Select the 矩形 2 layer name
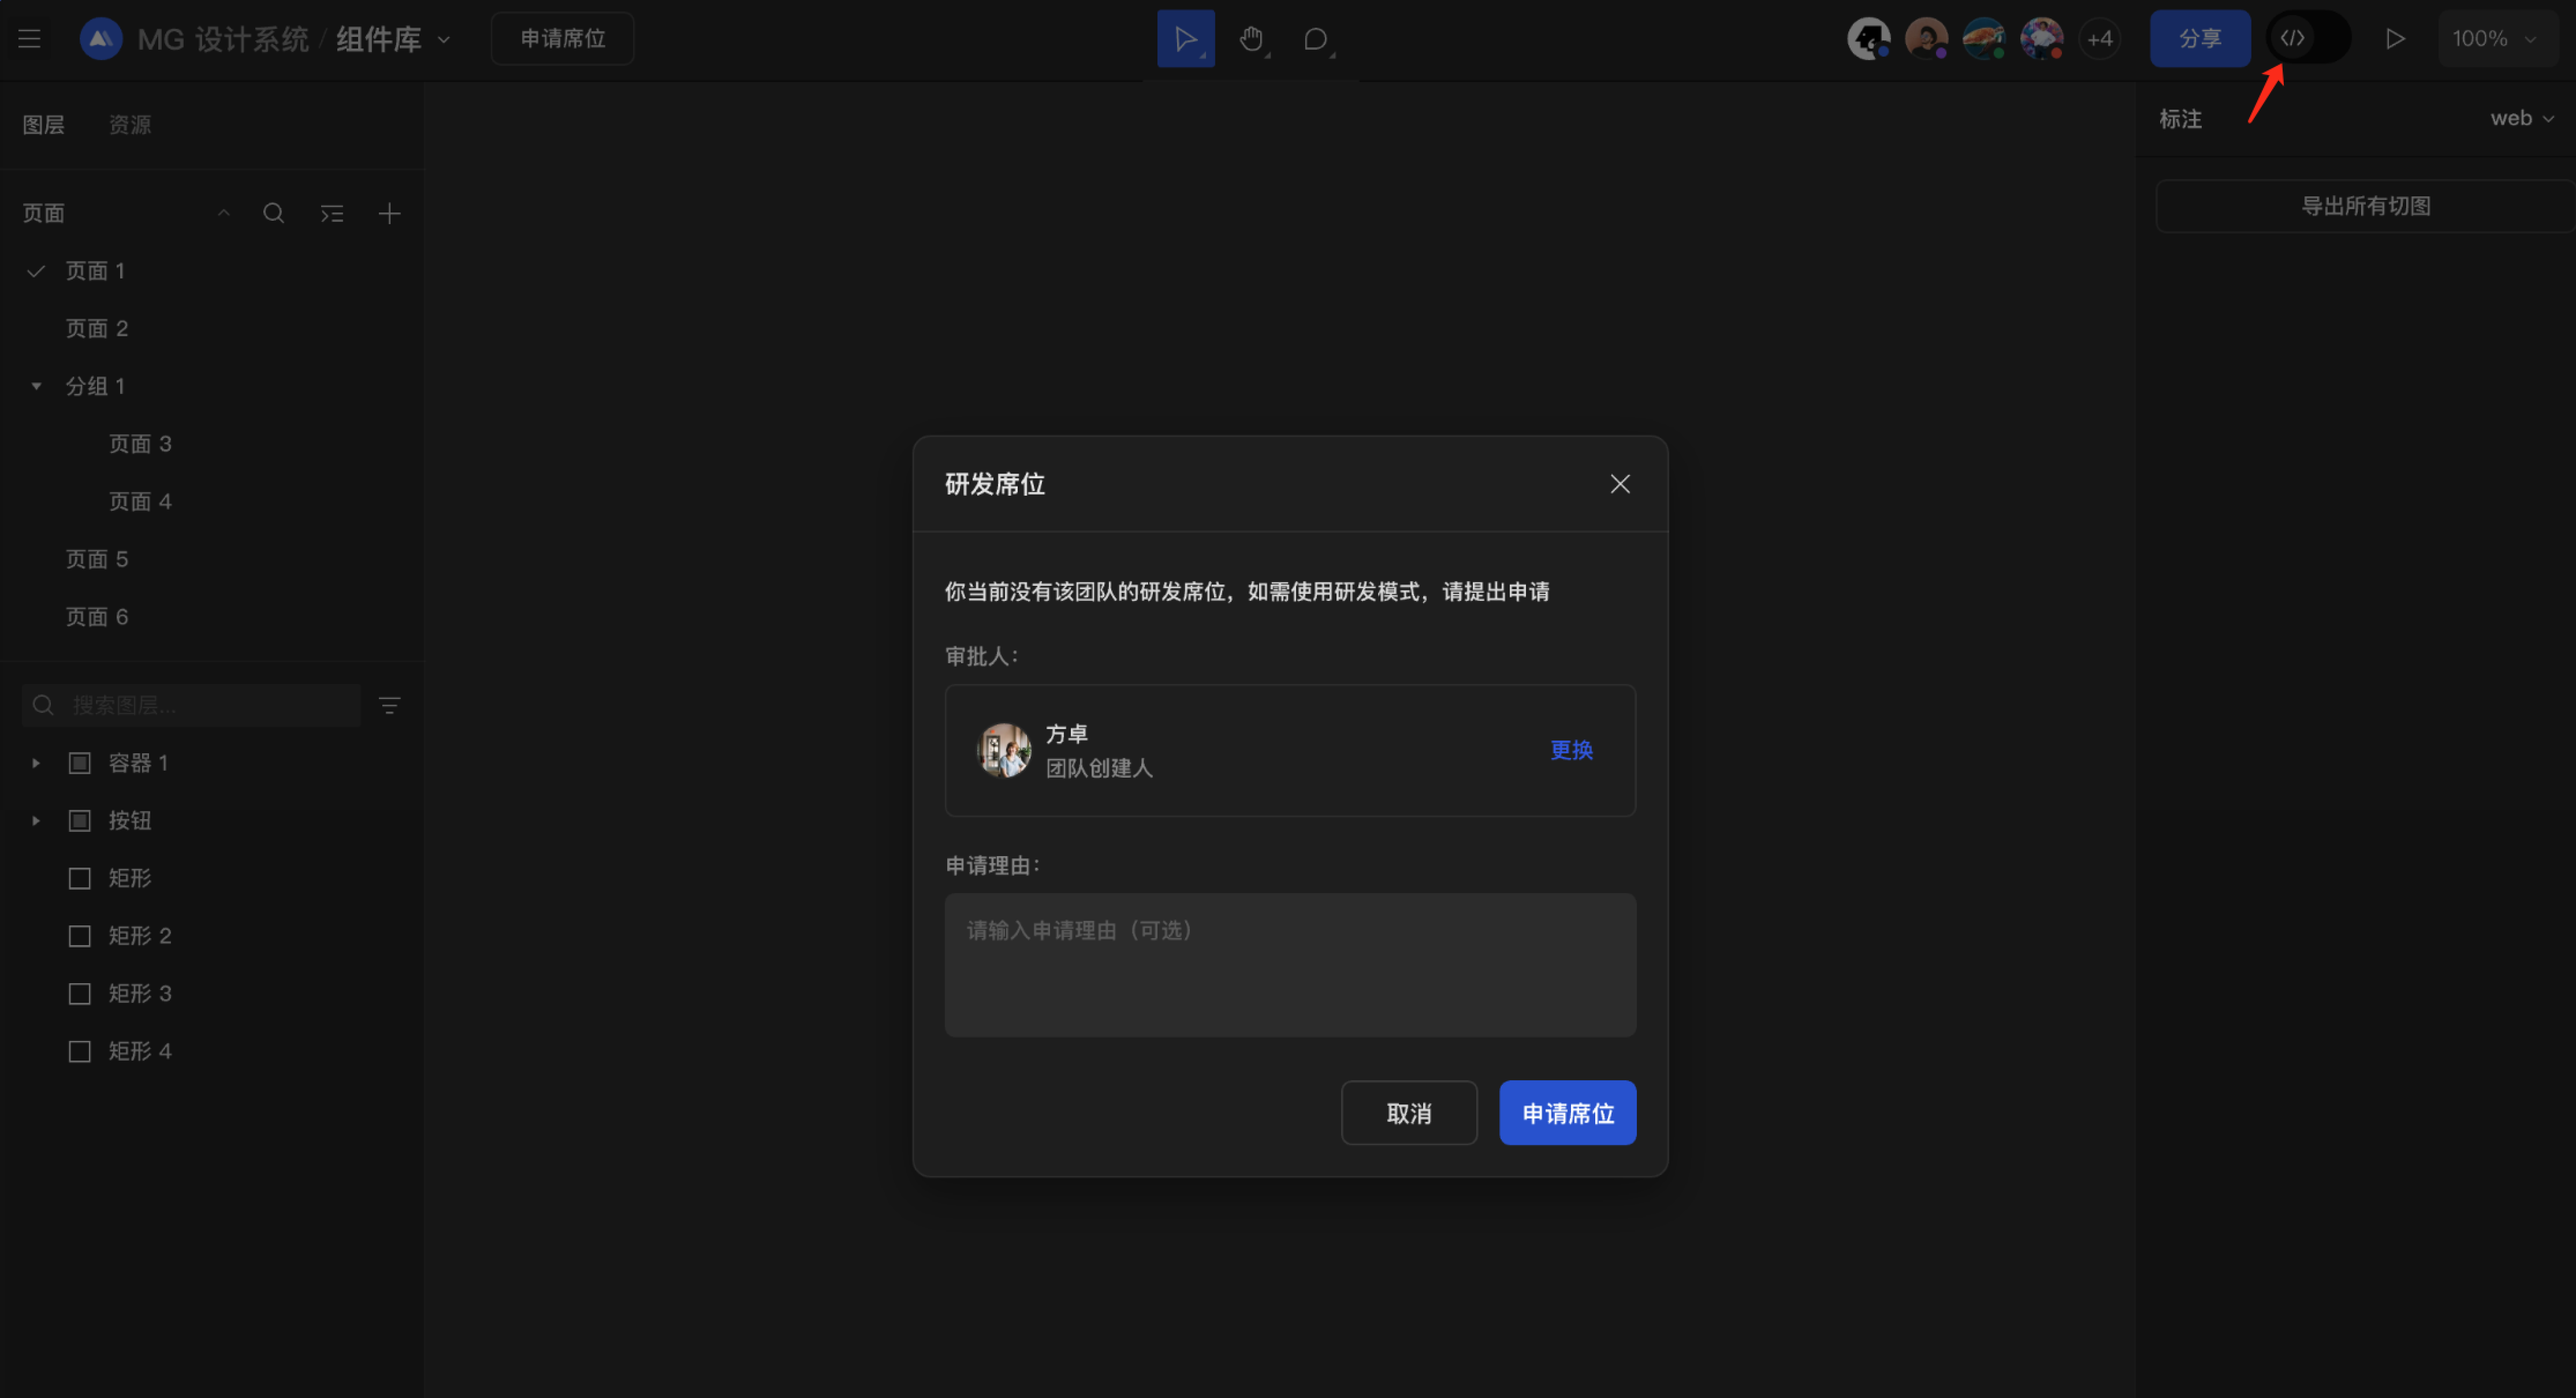Image resolution: width=2576 pixels, height=1398 pixels. tap(140, 936)
